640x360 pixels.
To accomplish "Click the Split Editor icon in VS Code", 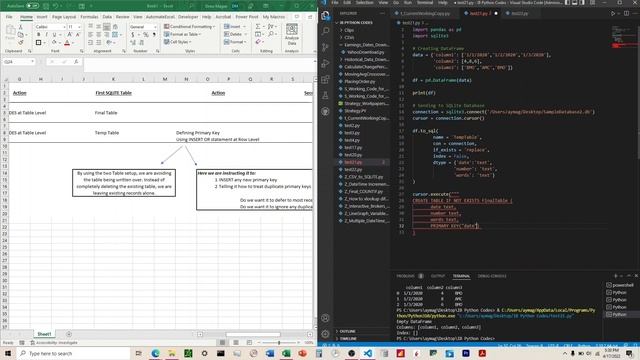I will click(627, 13).
